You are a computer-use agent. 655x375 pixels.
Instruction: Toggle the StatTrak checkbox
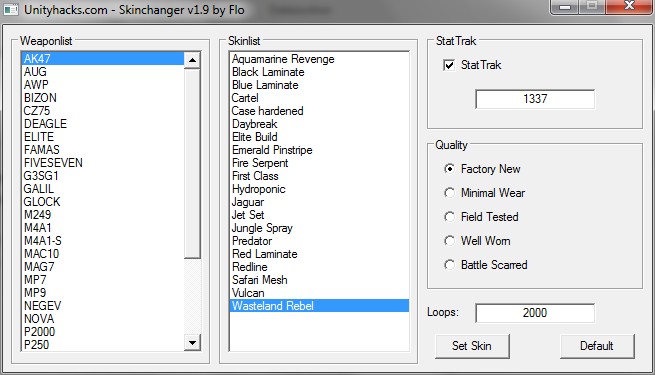[x=449, y=65]
